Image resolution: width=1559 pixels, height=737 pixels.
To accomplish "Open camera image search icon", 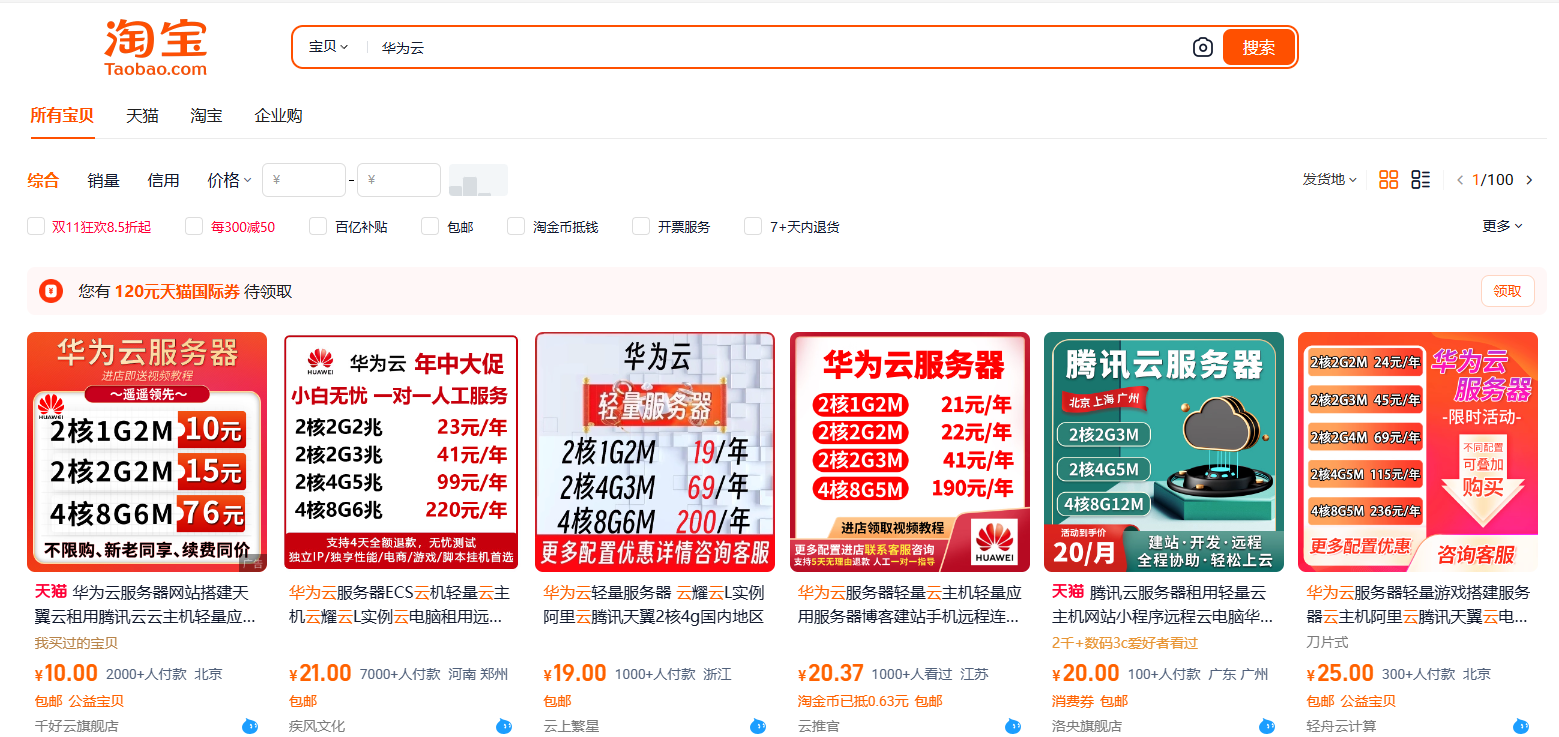I will pyautogui.click(x=1202, y=47).
